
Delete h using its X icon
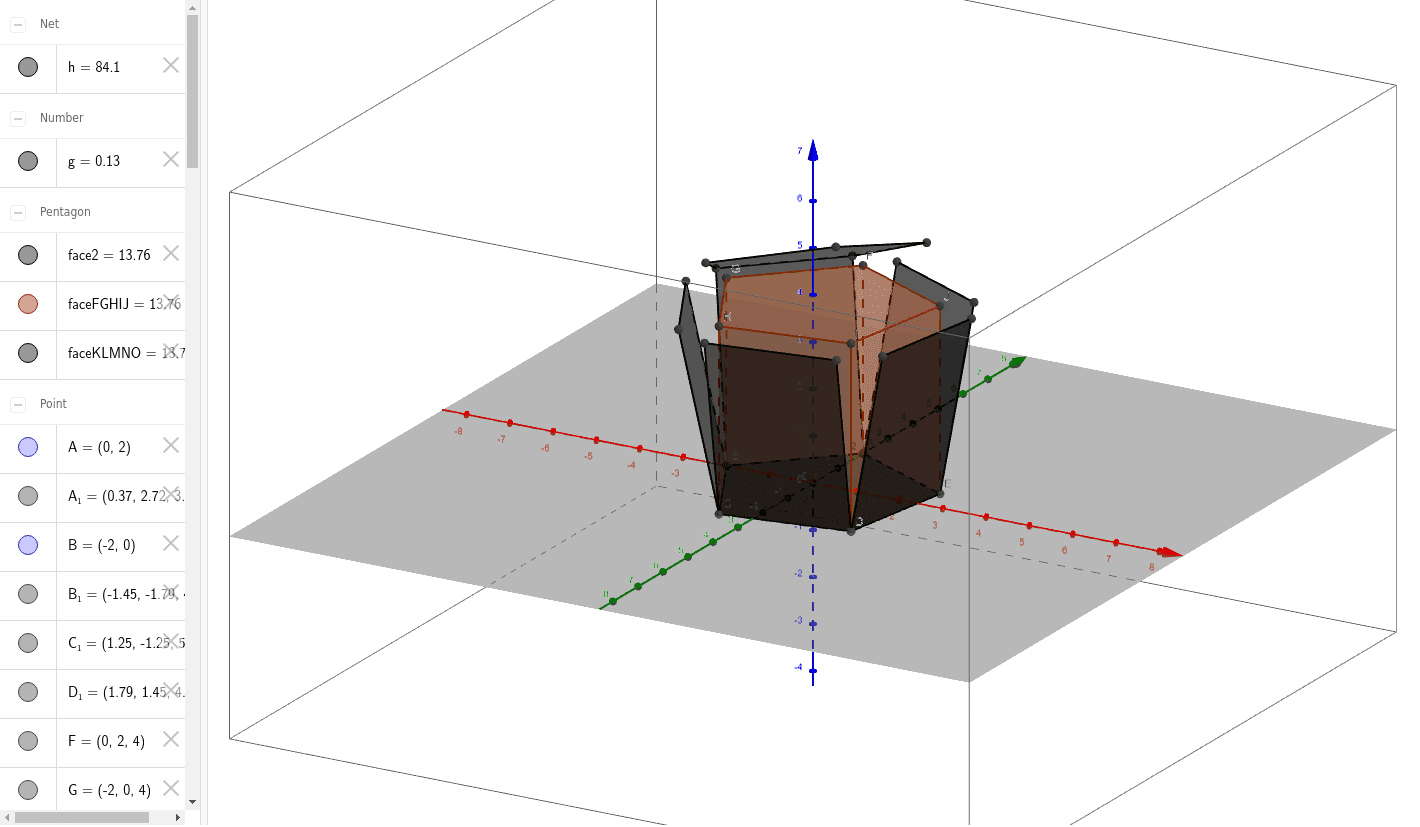[170, 65]
